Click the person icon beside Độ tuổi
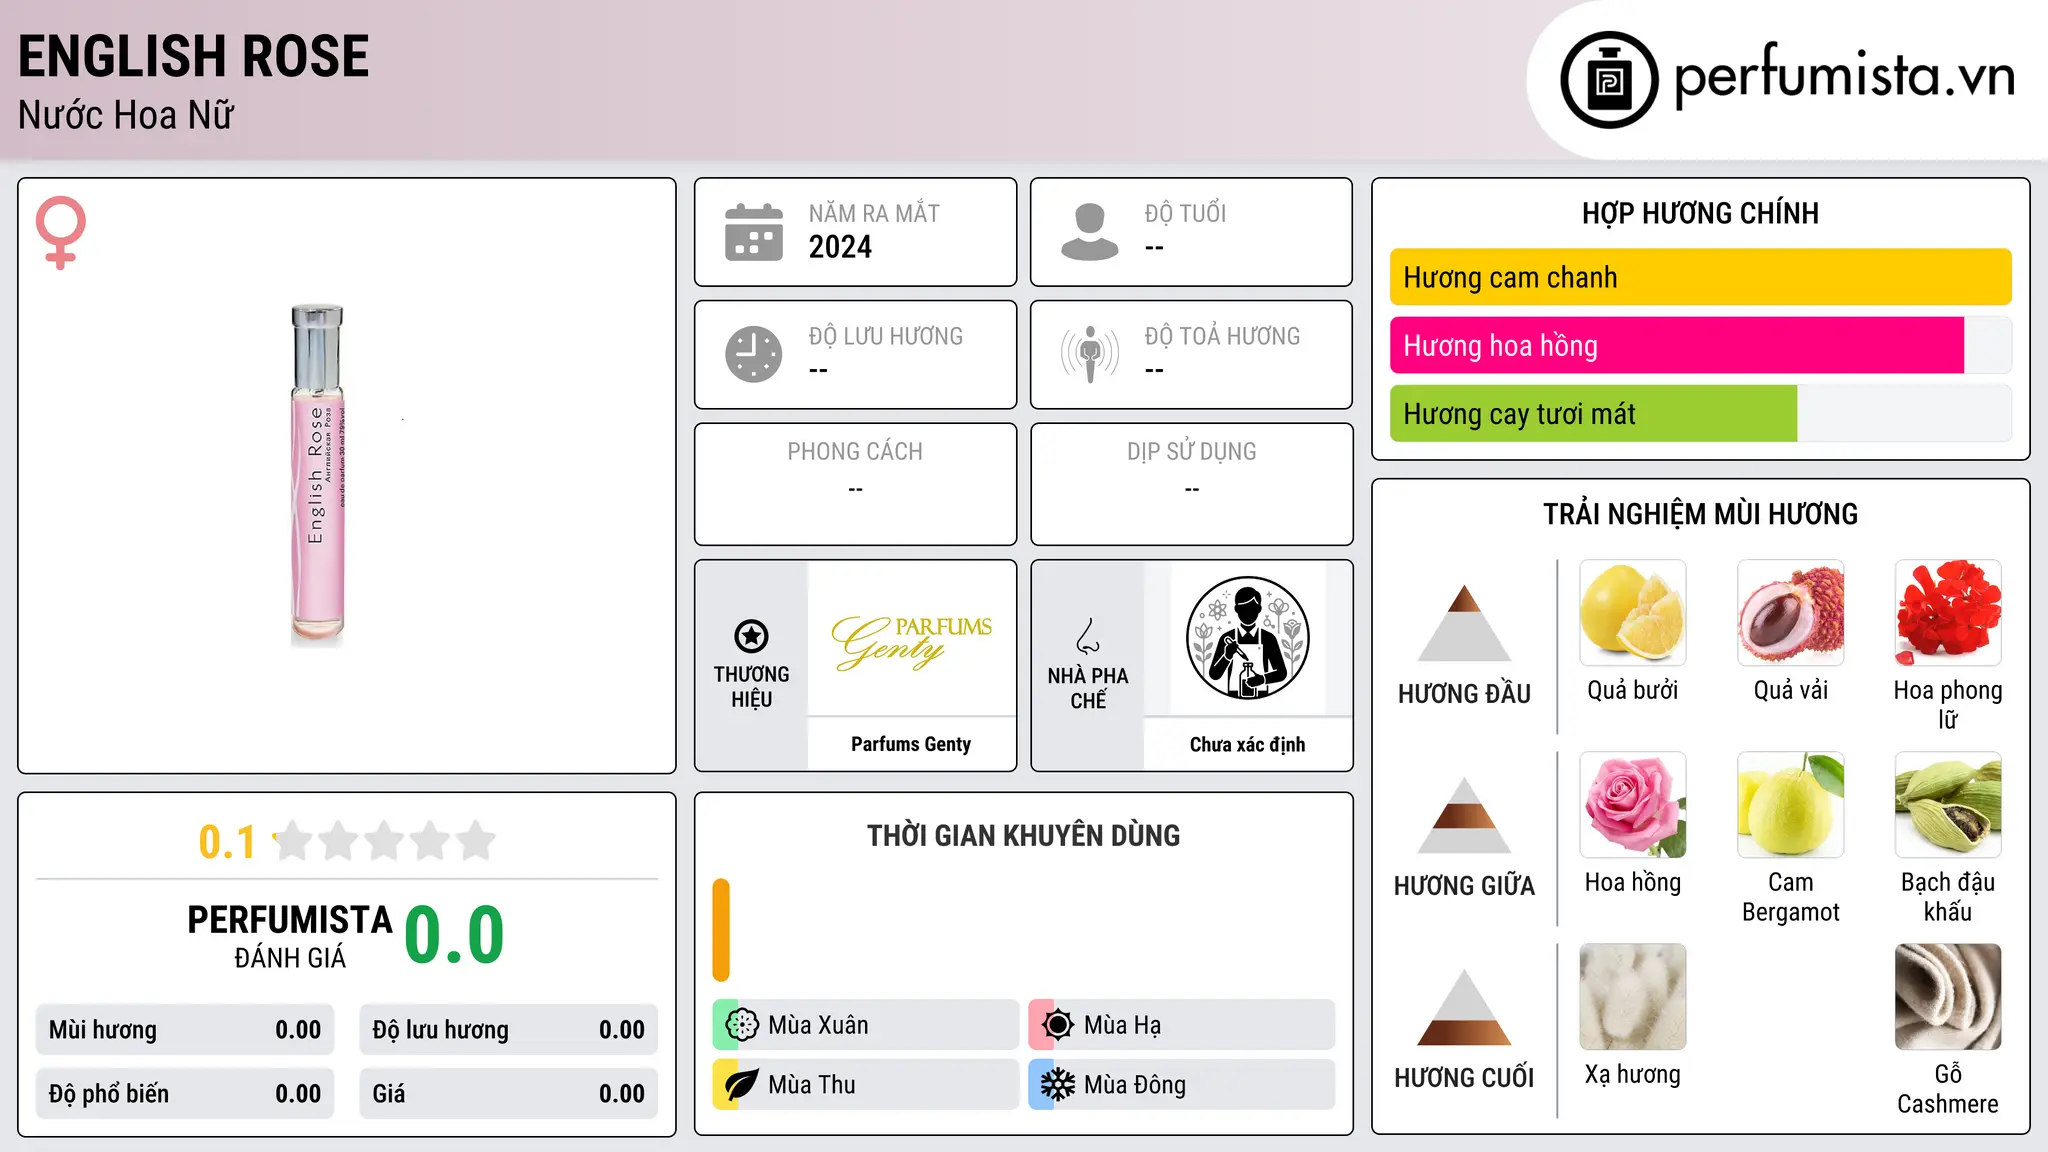This screenshot has width=2048, height=1152. (x=1090, y=232)
